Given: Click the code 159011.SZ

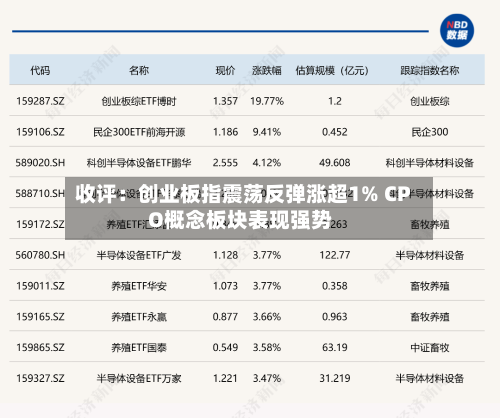Looking at the screenshot, I should (x=40, y=286).
